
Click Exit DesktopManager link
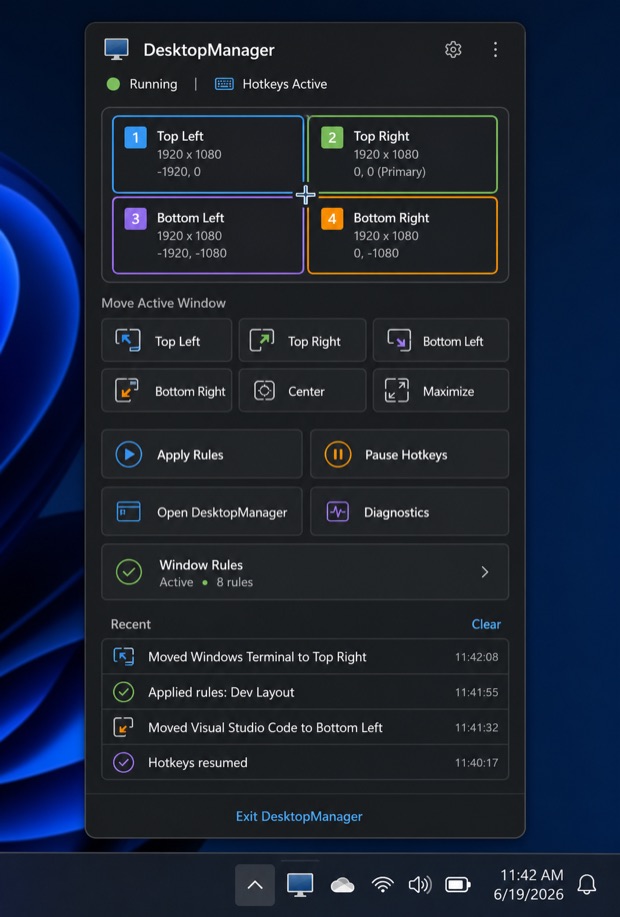299,816
